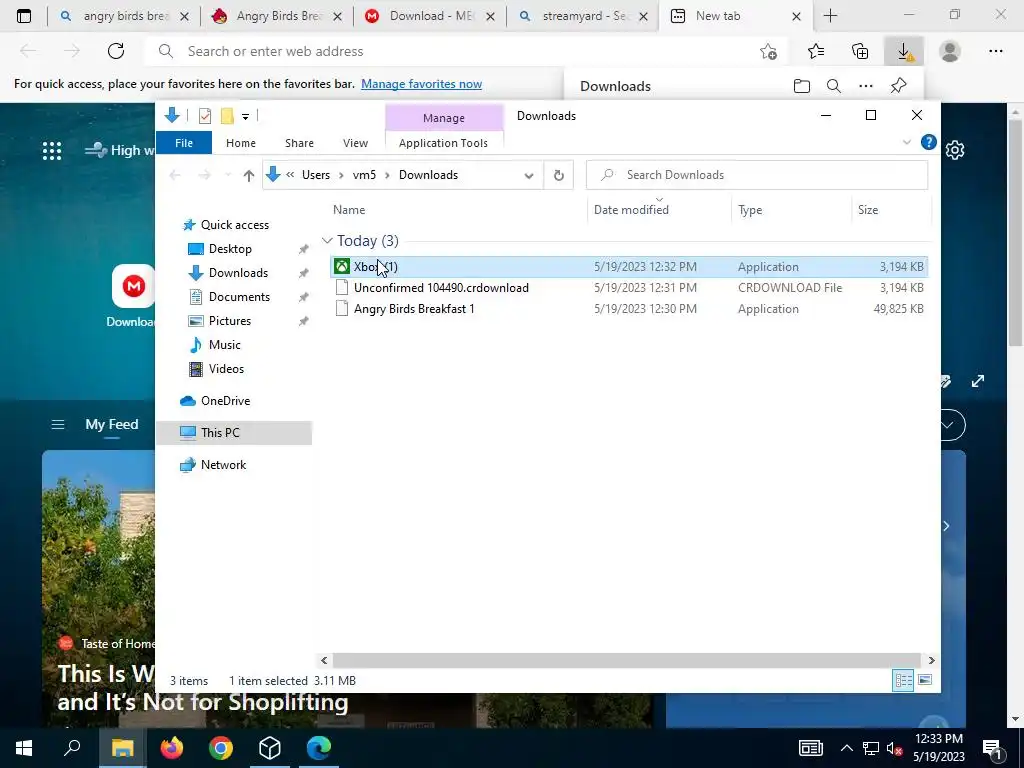Open Firefox from the taskbar
The image size is (1024, 768).
click(x=172, y=748)
